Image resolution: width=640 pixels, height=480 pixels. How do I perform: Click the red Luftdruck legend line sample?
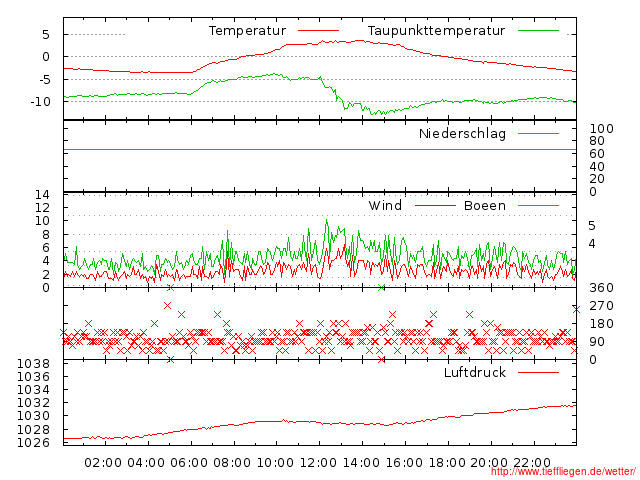click(x=538, y=372)
